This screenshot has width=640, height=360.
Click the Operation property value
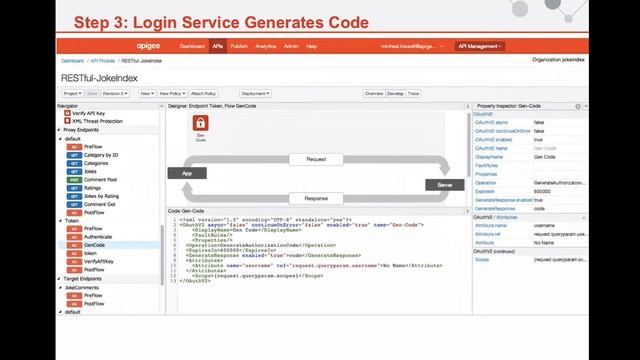[559, 183]
